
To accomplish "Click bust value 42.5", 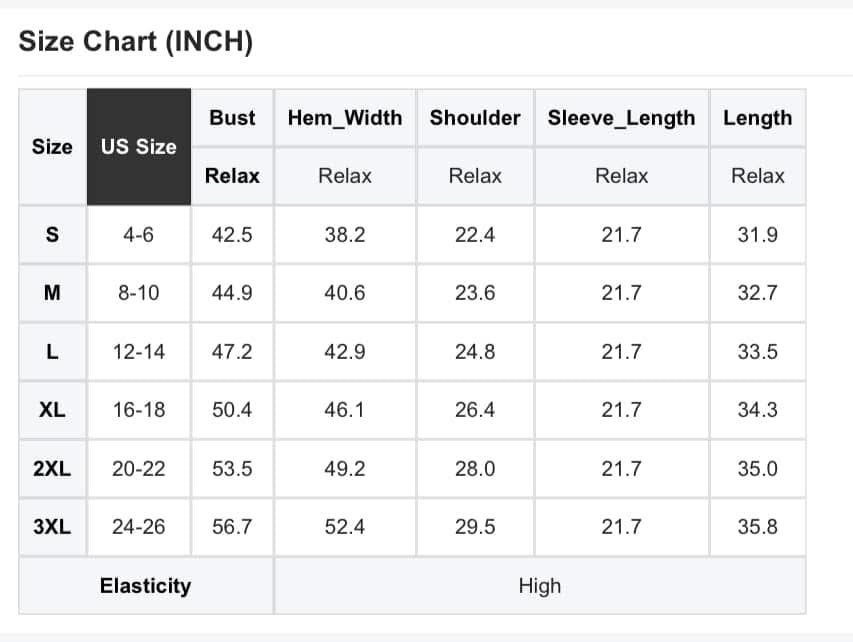I will (232, 235).
